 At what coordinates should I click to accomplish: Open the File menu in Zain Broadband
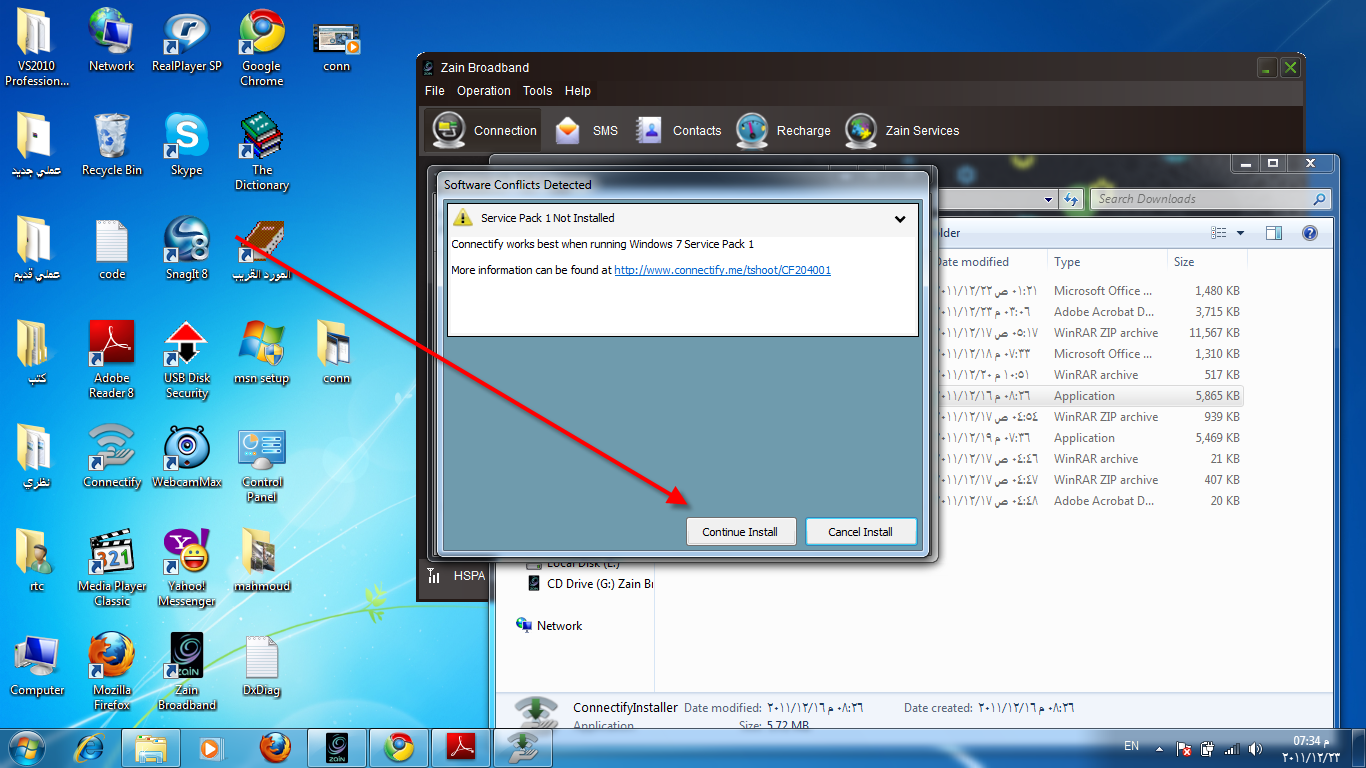pyautogui.click(x=435, y=91)
